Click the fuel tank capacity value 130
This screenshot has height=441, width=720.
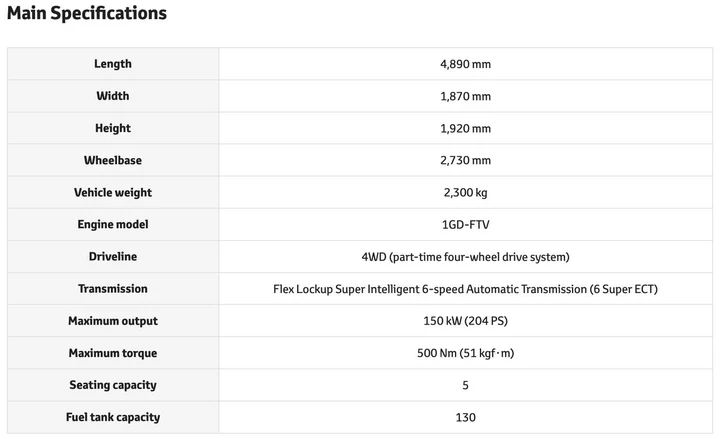coord(465,417)
